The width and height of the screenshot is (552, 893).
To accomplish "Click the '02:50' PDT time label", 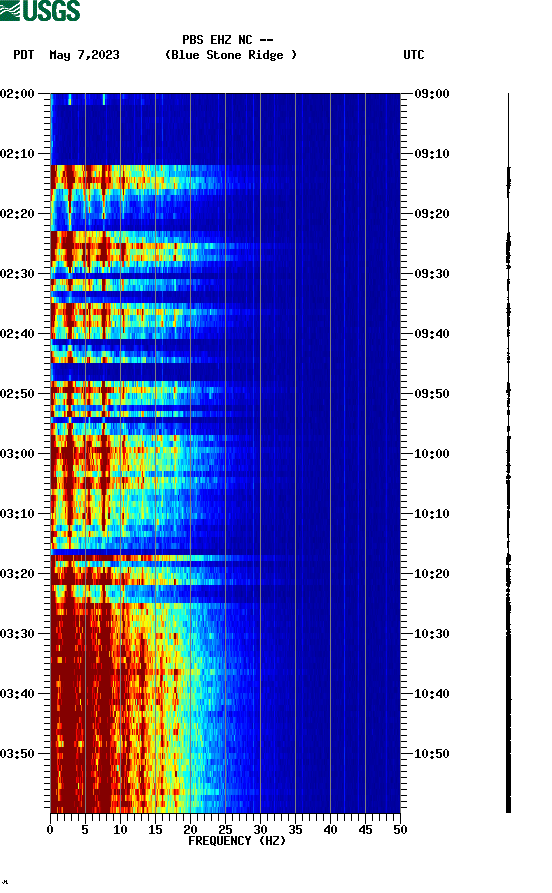I will pyautogui.click(x=17, y=394).
